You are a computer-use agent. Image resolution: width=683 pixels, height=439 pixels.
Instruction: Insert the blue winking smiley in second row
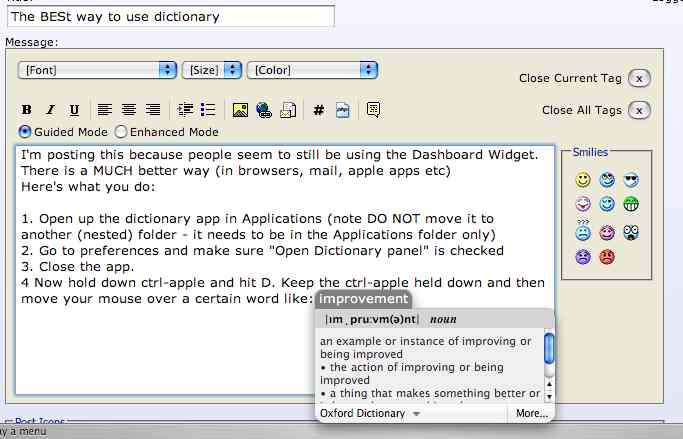pos(607,203)
